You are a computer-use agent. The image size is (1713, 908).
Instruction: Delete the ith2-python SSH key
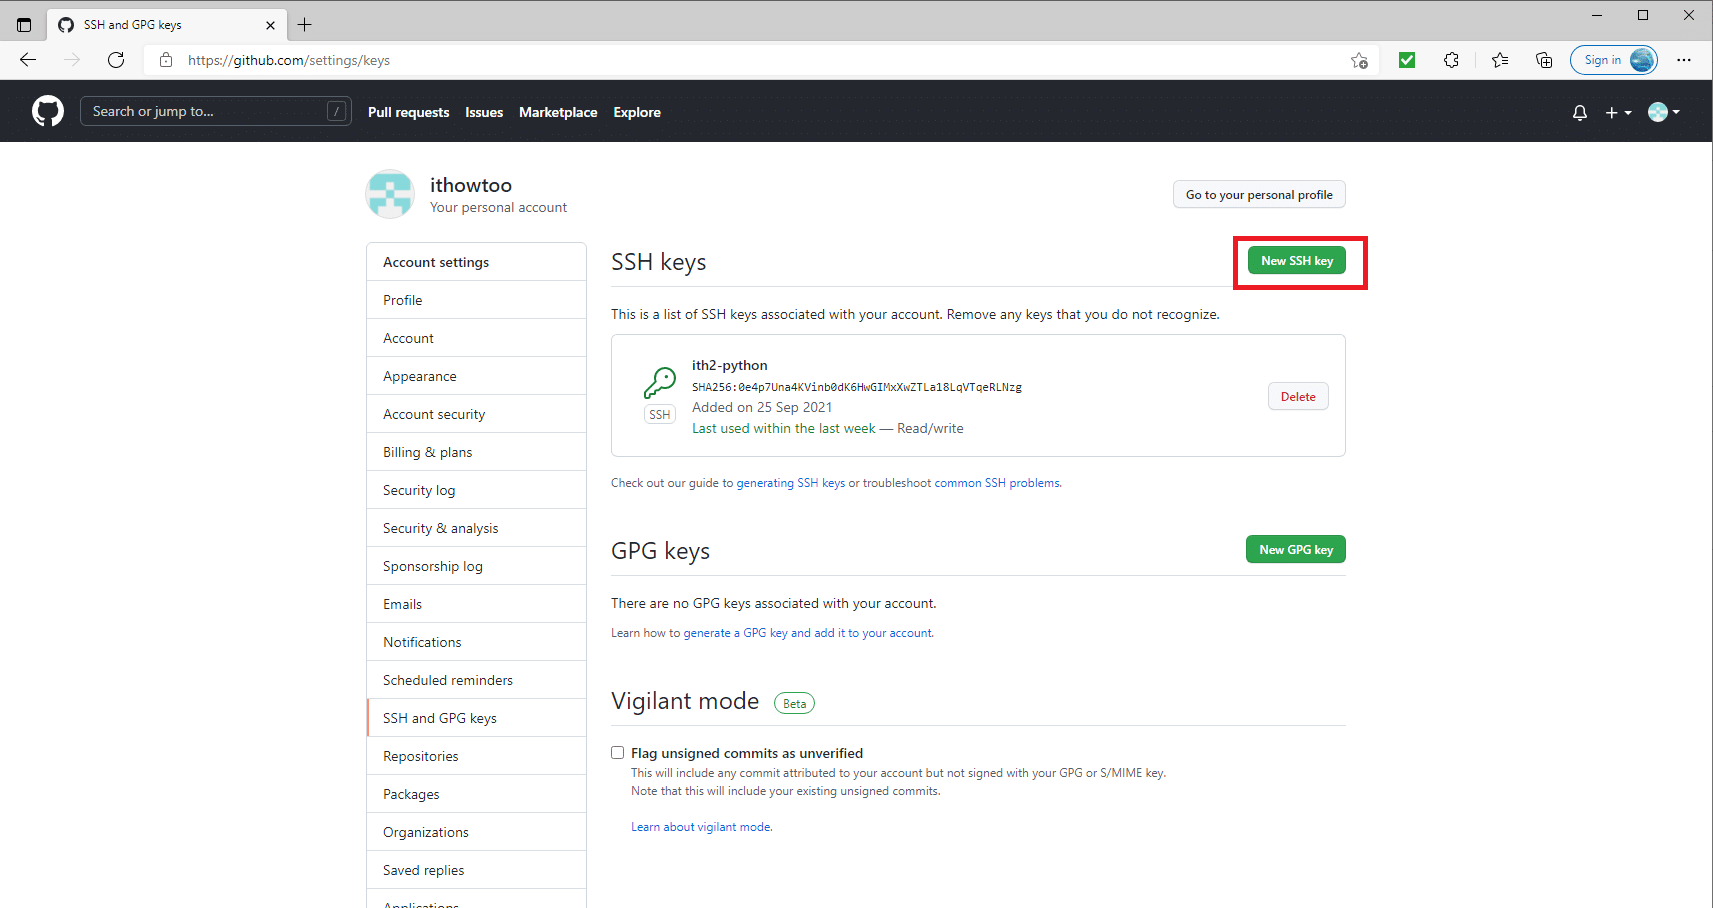[1297, 396]
